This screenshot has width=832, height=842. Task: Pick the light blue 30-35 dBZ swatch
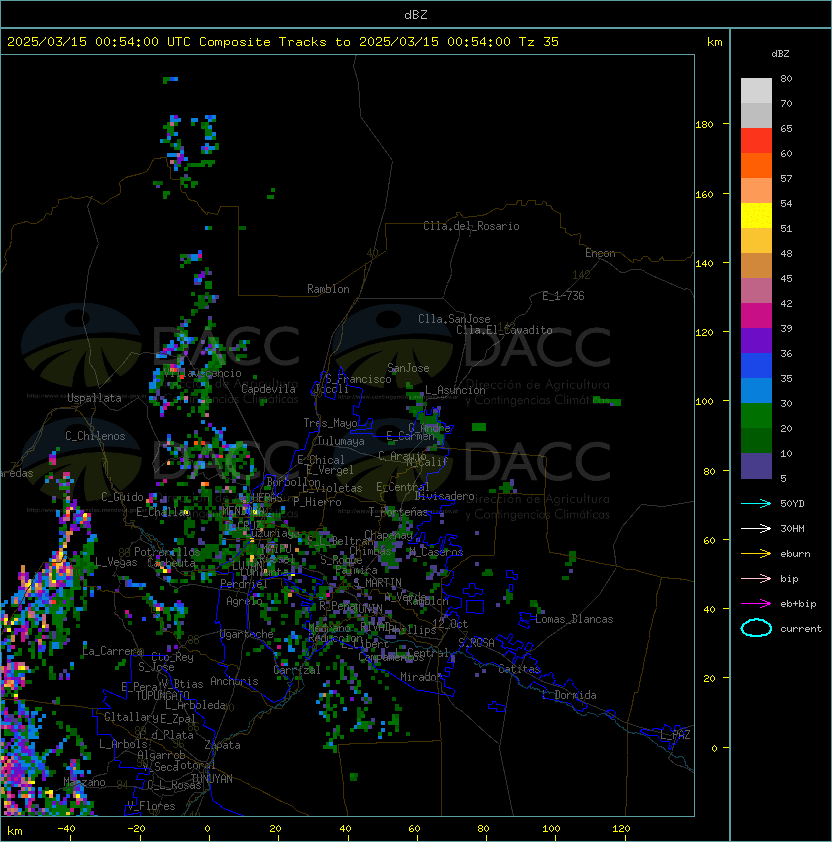[x=756, y=390]
